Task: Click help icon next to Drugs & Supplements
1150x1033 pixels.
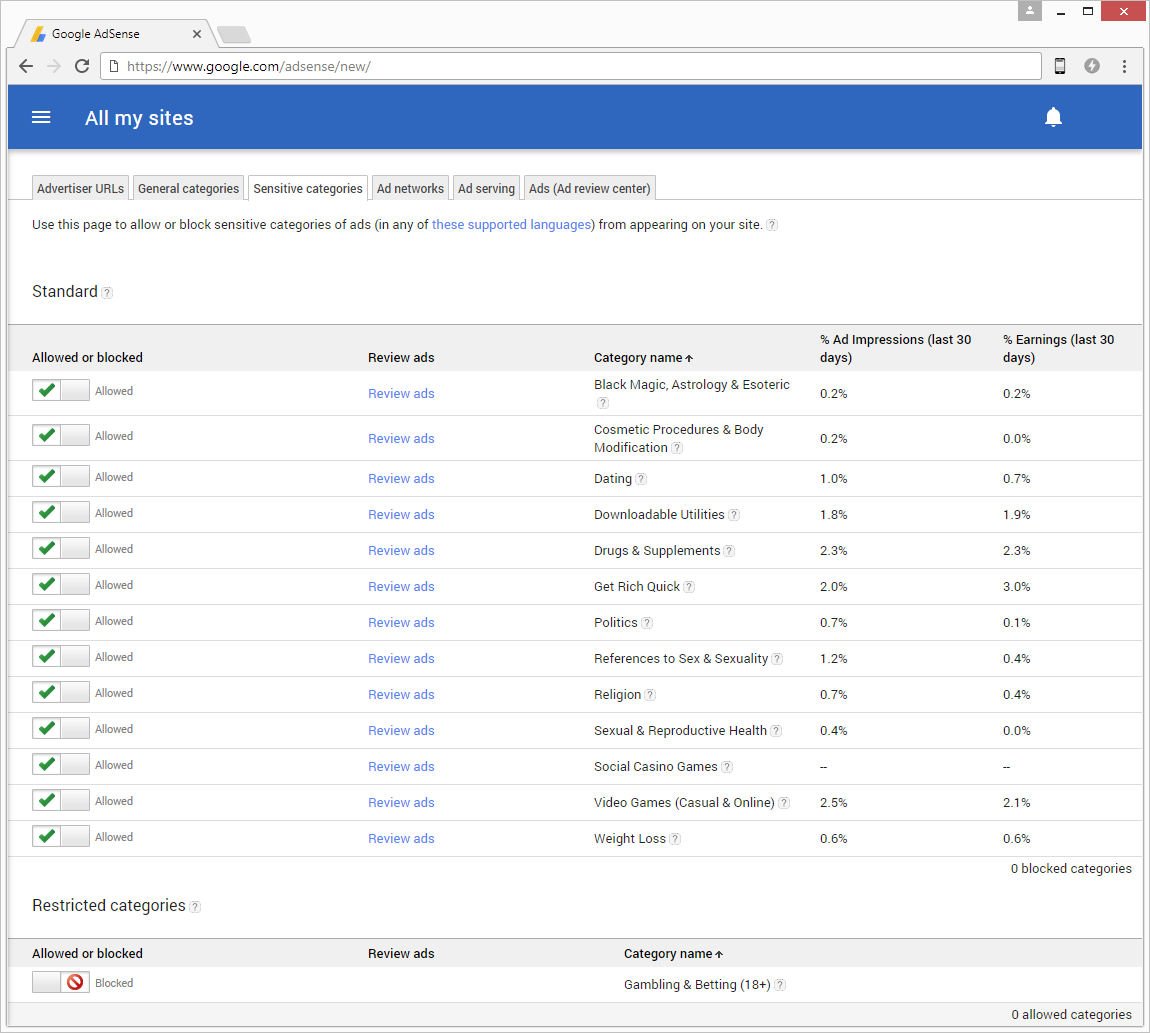Action: 729,551
